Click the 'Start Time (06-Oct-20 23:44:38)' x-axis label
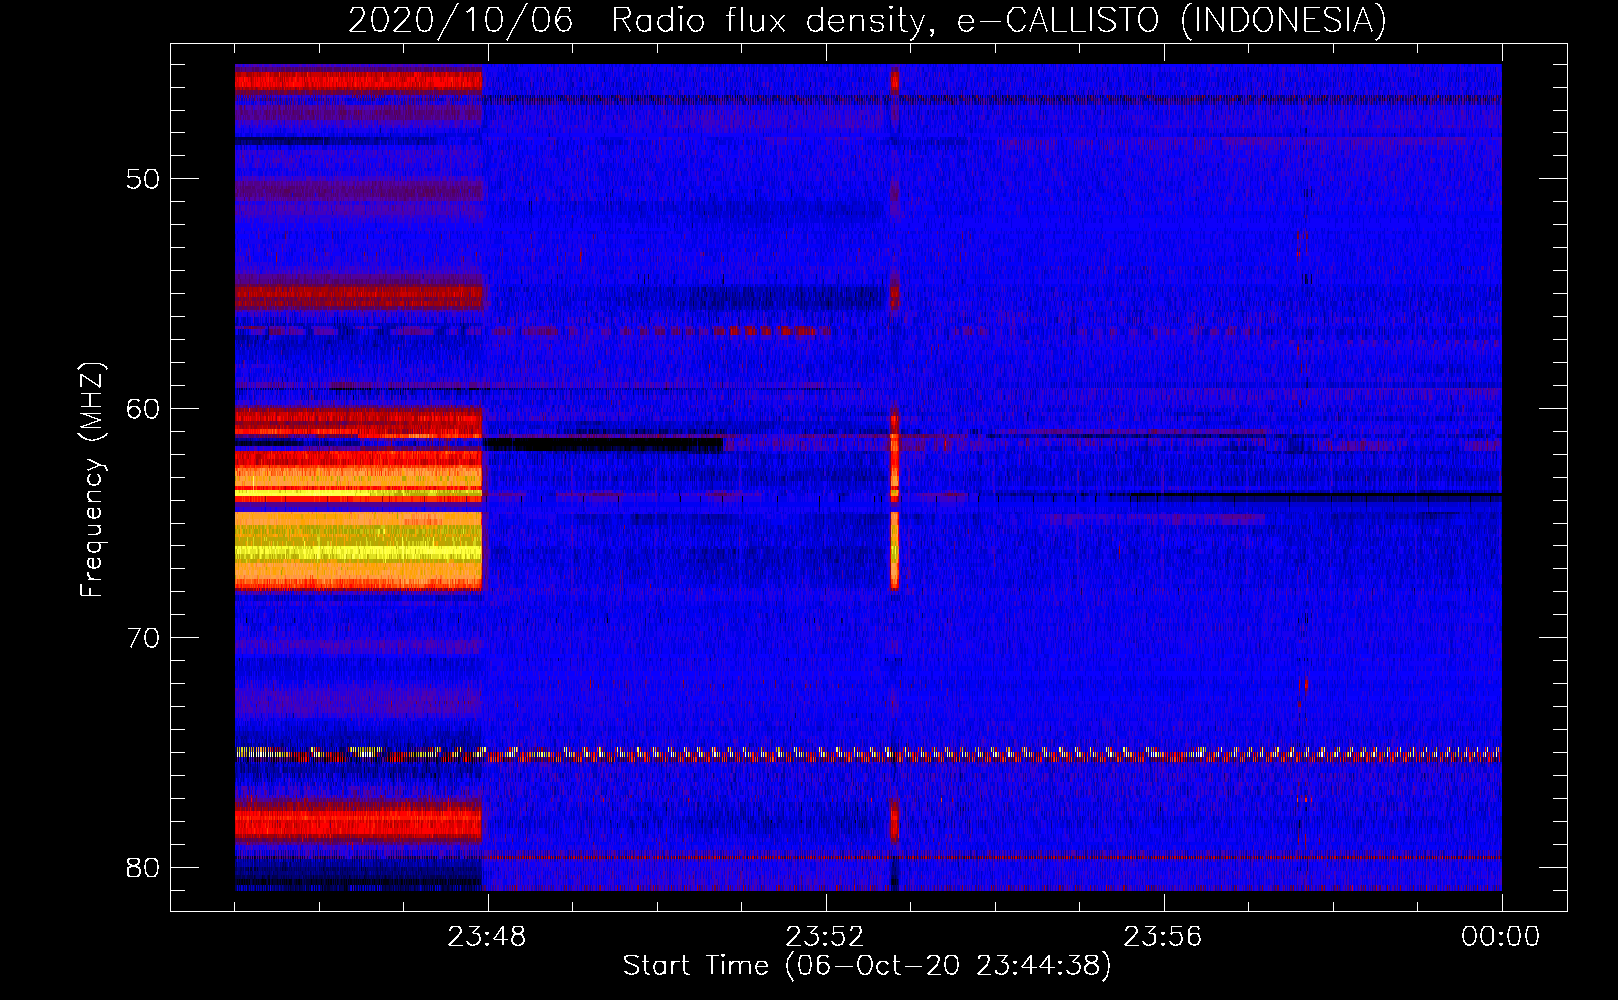The image size is (1618, 1000). click(867, 966)
